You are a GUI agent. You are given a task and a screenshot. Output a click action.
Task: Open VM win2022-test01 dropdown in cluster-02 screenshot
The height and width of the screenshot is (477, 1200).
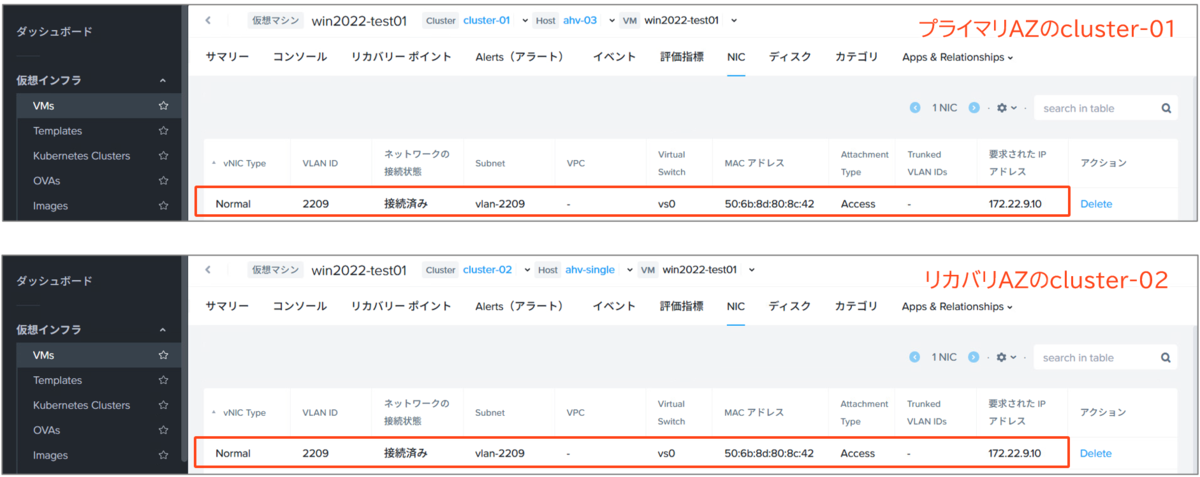752,270
